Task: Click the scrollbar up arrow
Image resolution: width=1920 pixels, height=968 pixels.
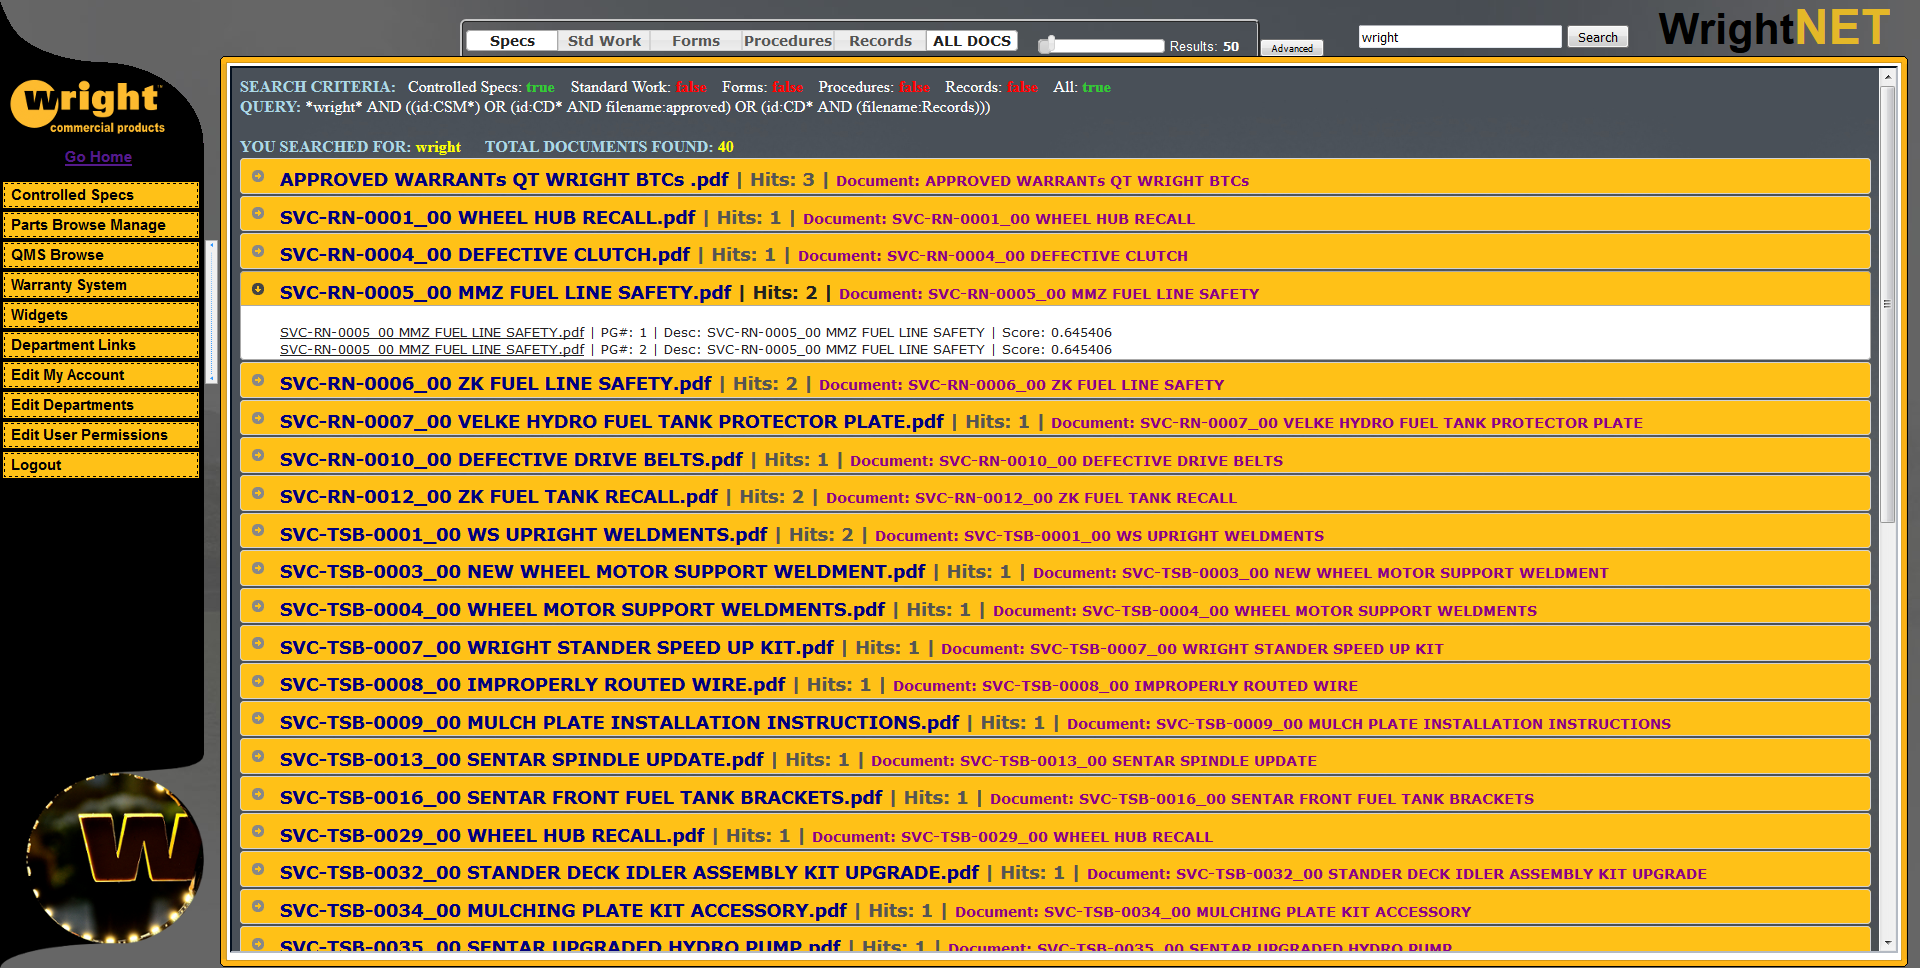Action: (x=1888, y=77)
